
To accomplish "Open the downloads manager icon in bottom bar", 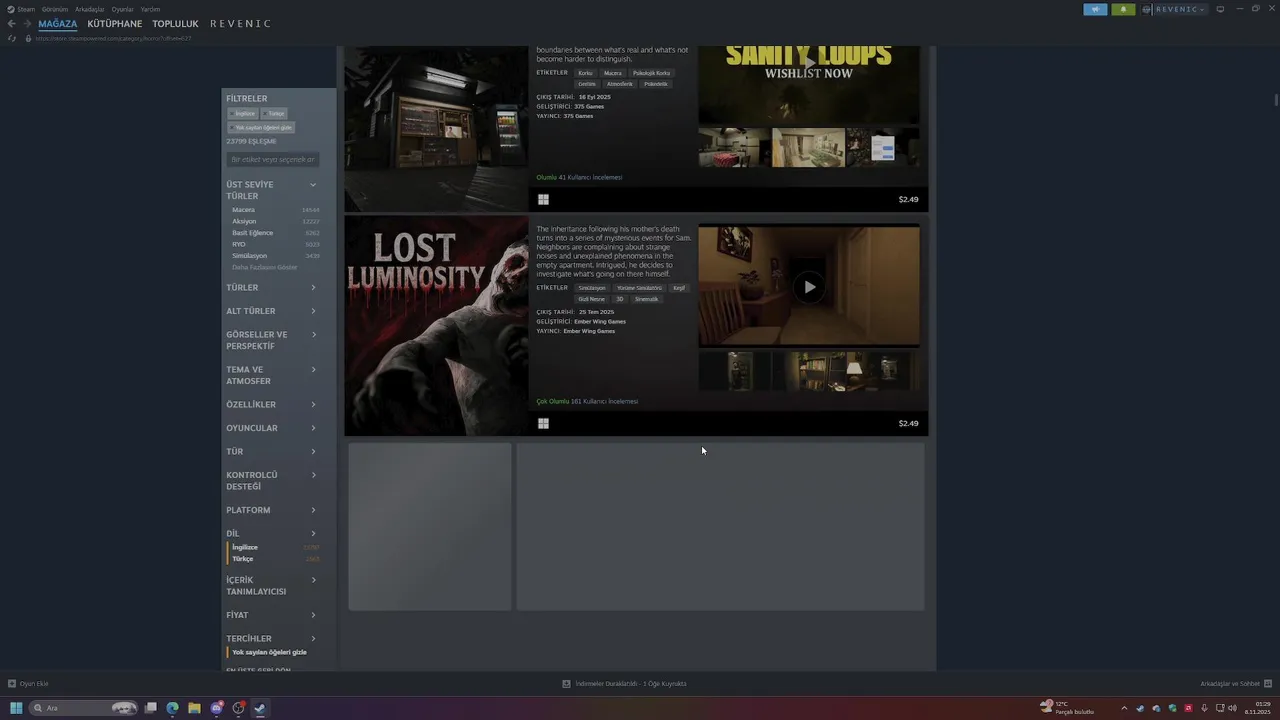I will click(x=566, y=684).
